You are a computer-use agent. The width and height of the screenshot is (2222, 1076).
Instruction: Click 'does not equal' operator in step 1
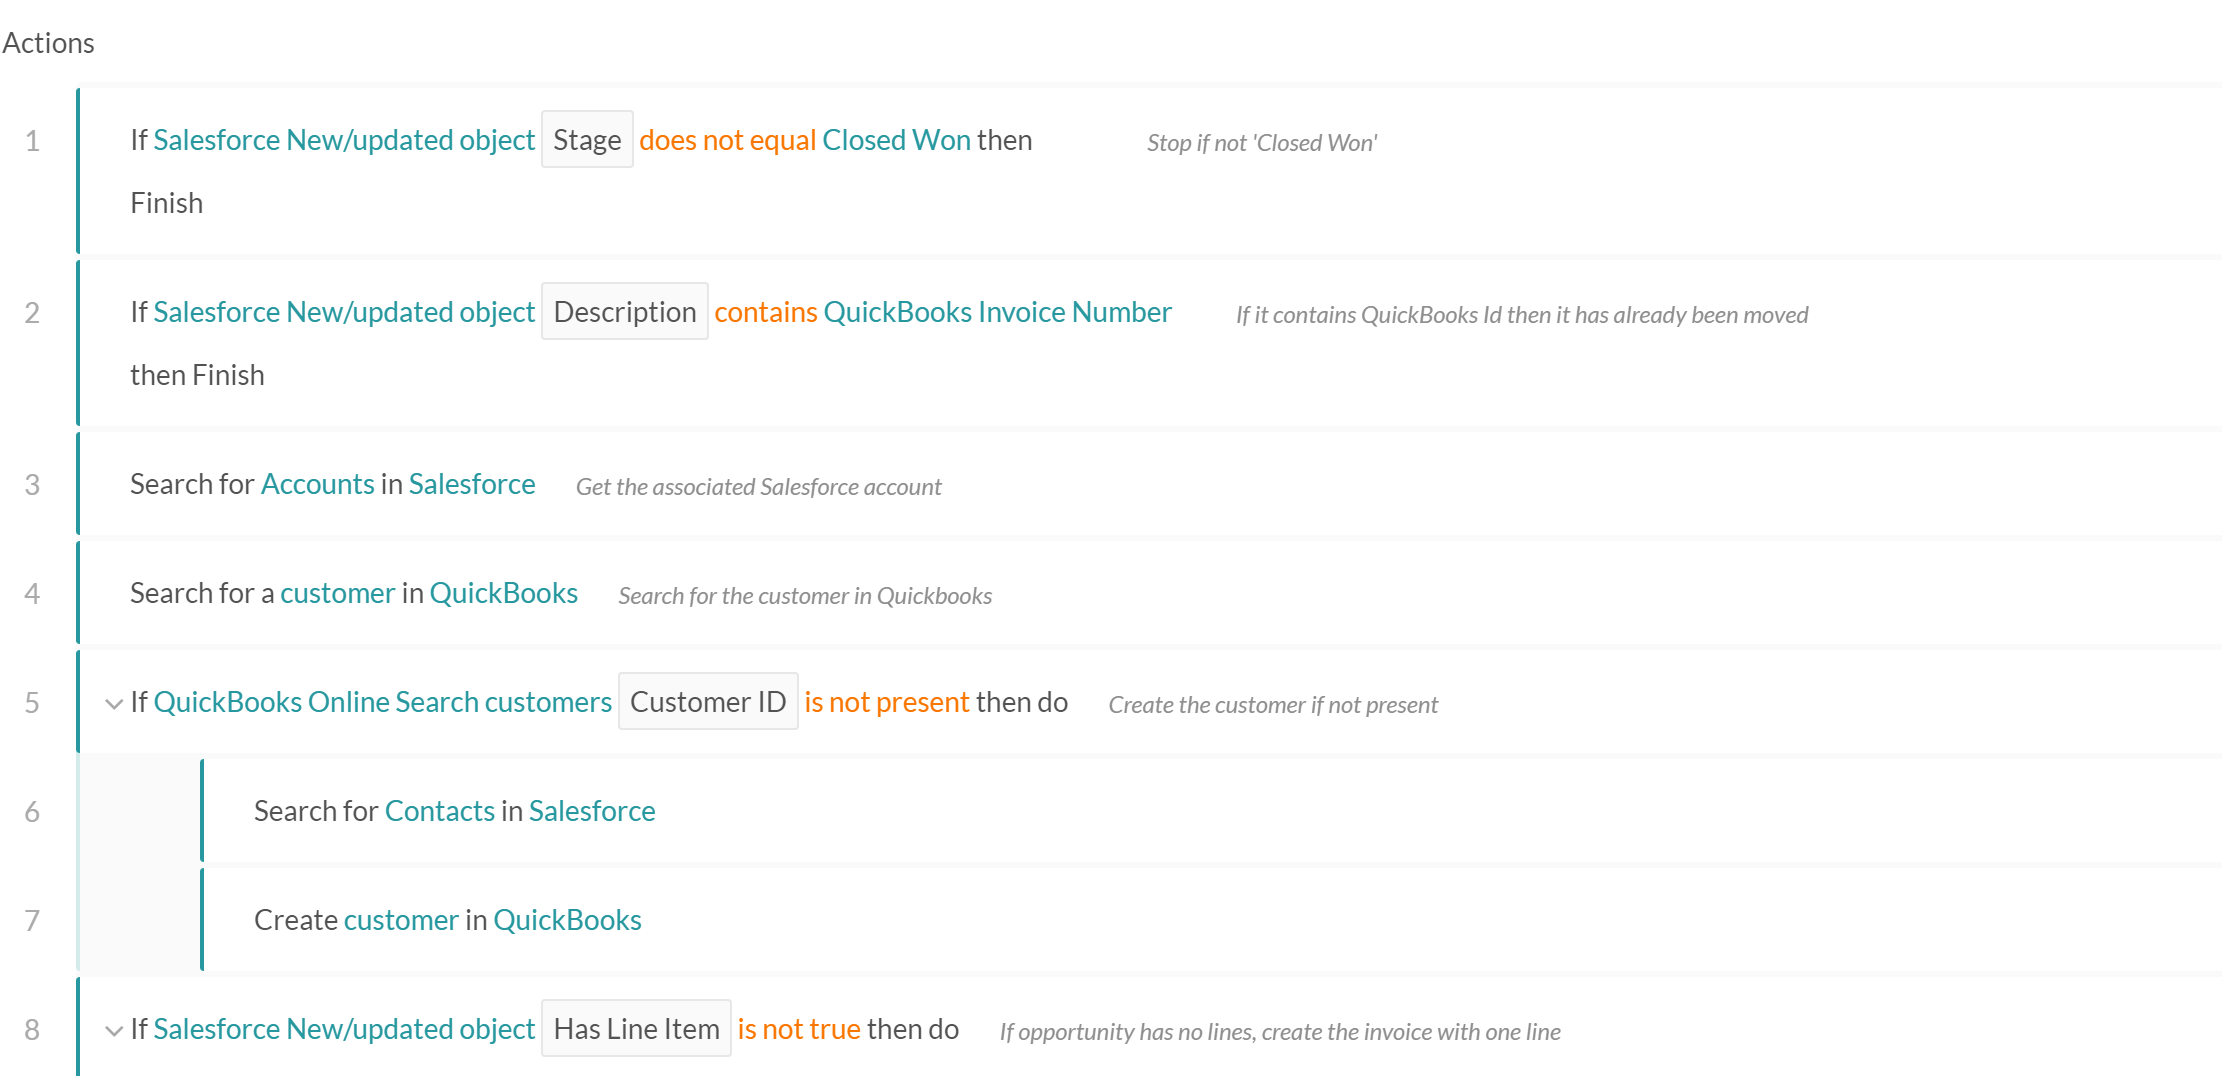click(728, 141)
